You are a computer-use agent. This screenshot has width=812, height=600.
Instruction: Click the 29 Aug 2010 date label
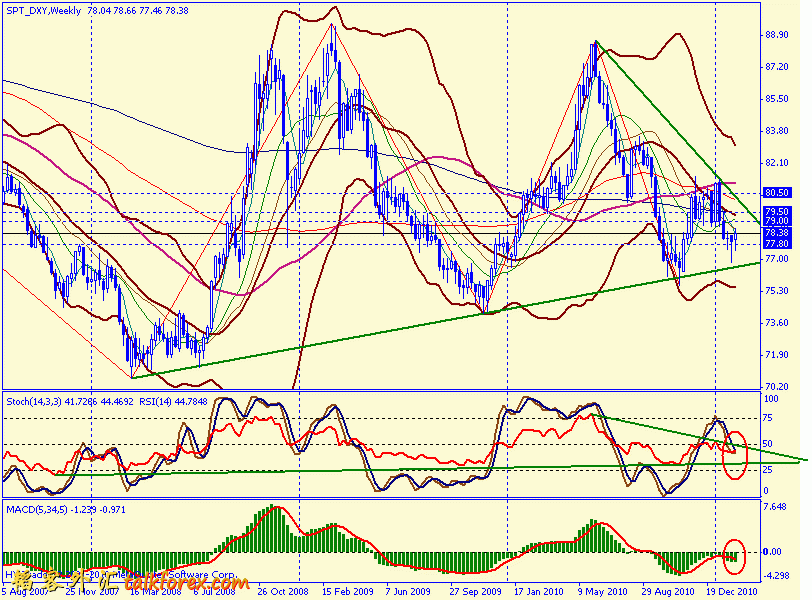(x=668, y=592)
